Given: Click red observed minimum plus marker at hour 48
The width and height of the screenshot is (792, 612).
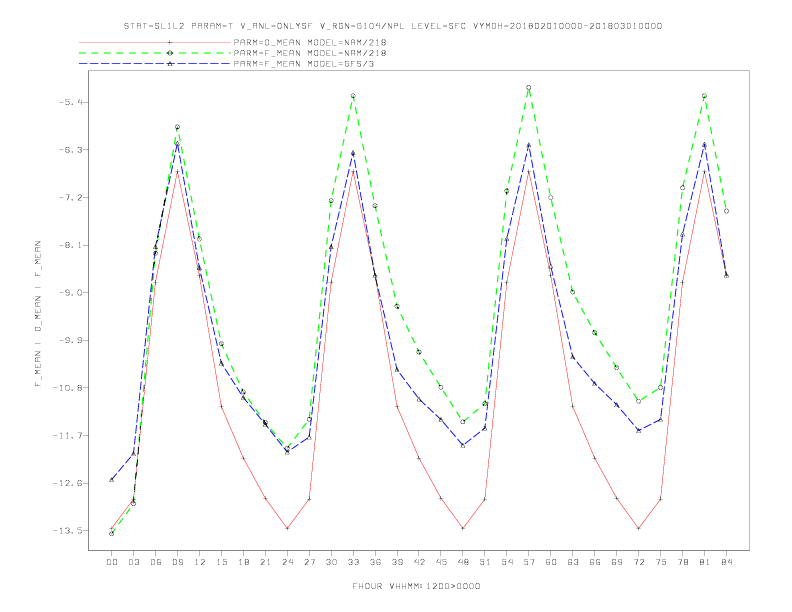Looking at the screenshot, I should point(463,528).
